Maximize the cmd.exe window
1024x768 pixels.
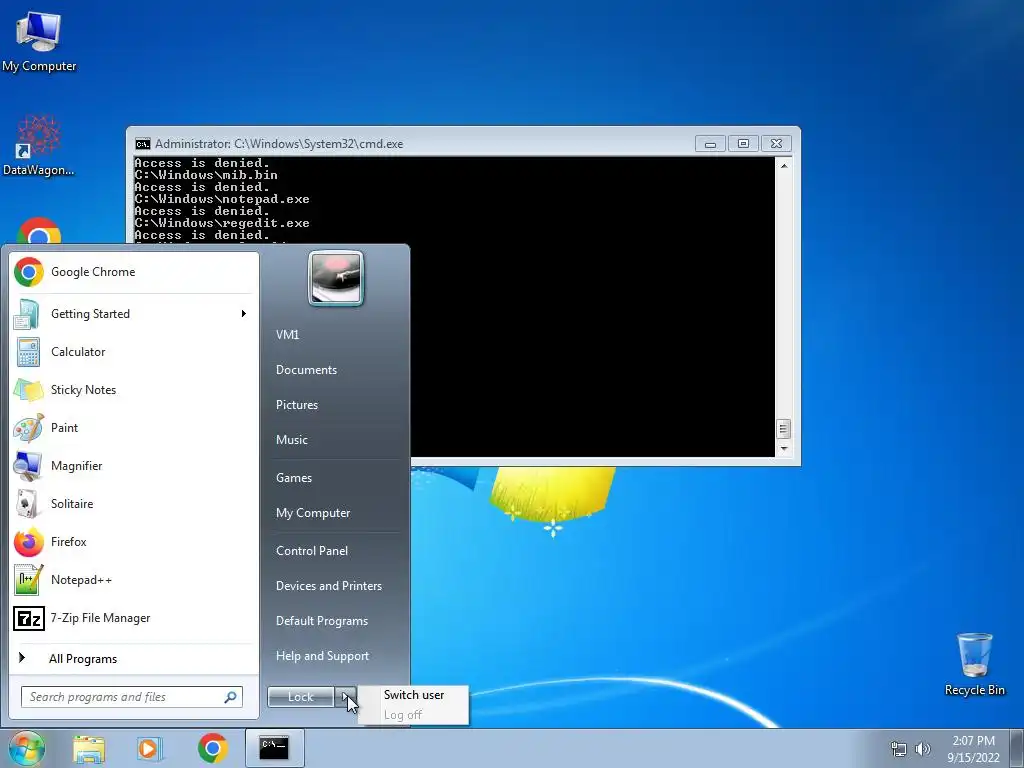[x=743, y=144]
